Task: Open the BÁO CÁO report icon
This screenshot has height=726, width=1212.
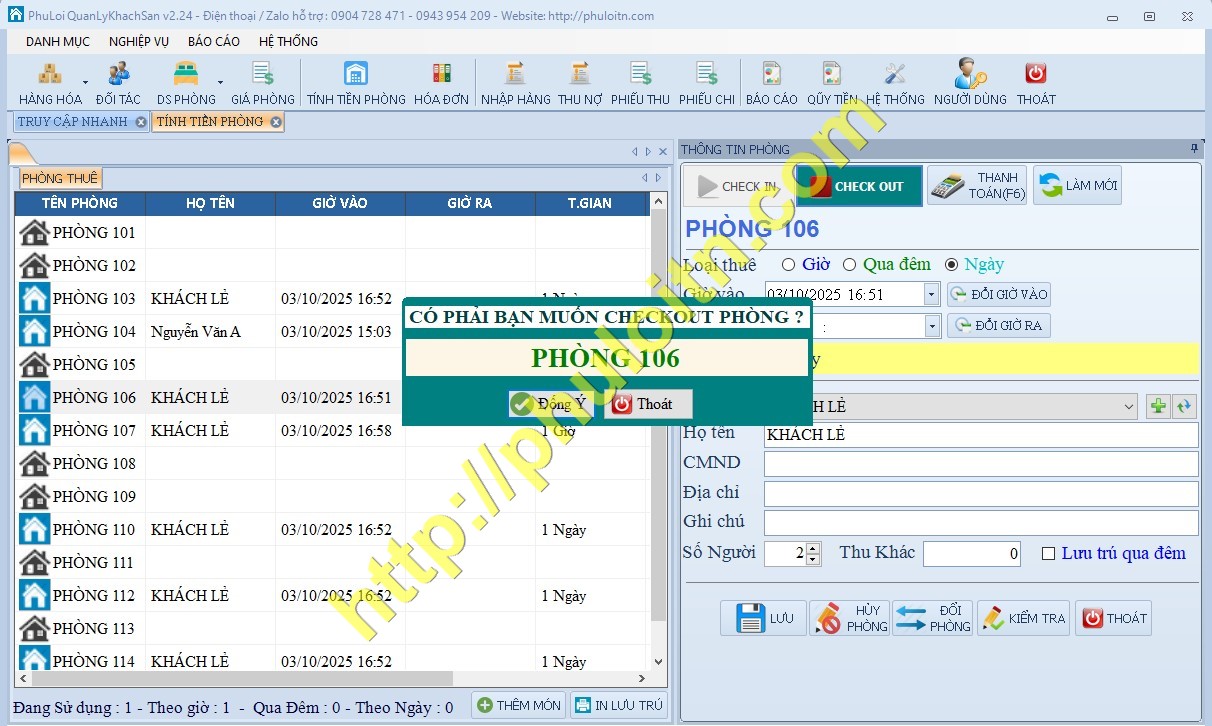Action: [x=770, y=80]
